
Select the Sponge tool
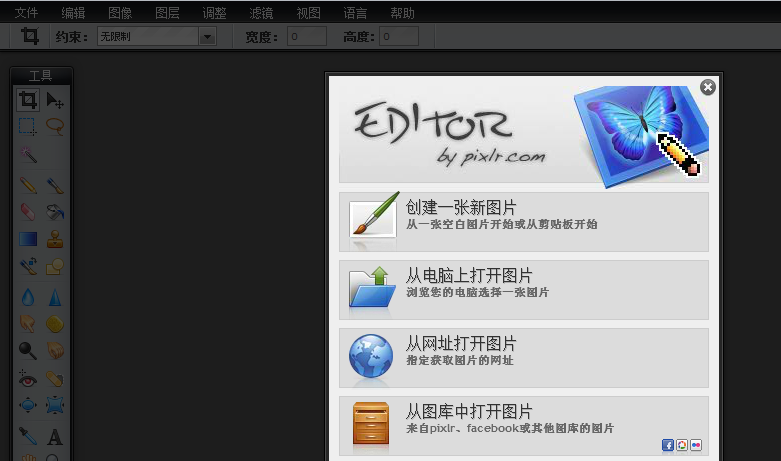point(55,324)
